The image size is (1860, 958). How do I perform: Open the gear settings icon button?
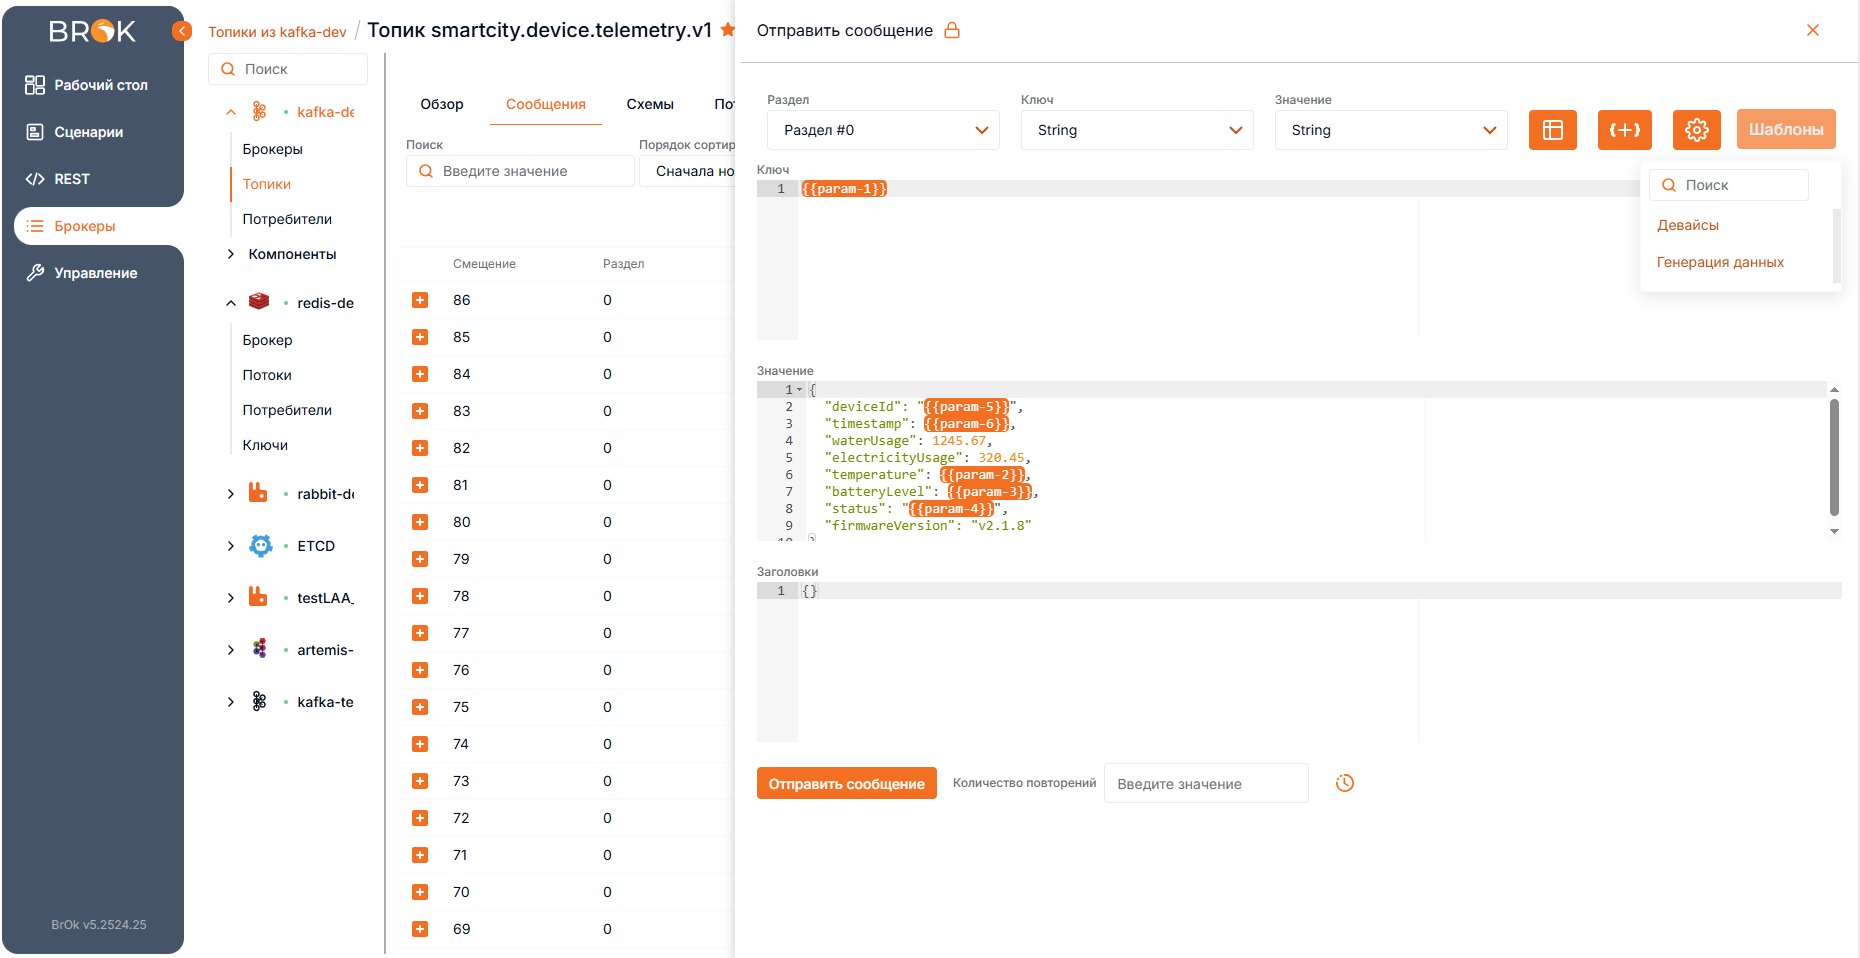(x=1696, y=130)
